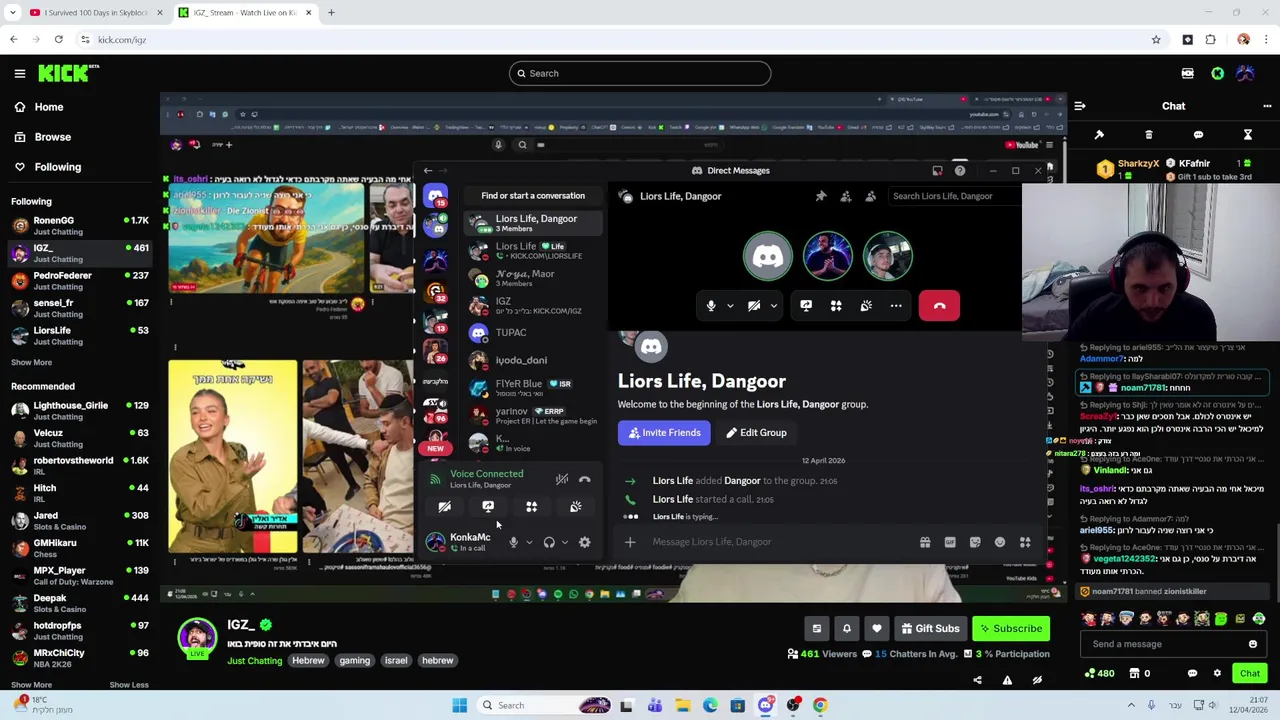The width and height of the screenshot is (1280, 720).
Task: Open RonenGG channel in Following list
Action: pyautogui.click(x=80, y=226)
